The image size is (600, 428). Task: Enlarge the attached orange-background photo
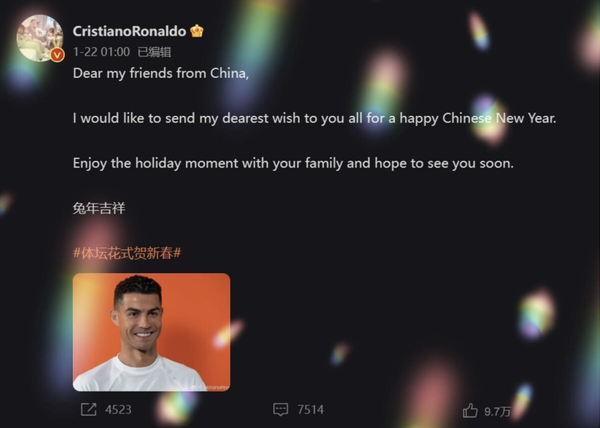click(x=152, y=332)
